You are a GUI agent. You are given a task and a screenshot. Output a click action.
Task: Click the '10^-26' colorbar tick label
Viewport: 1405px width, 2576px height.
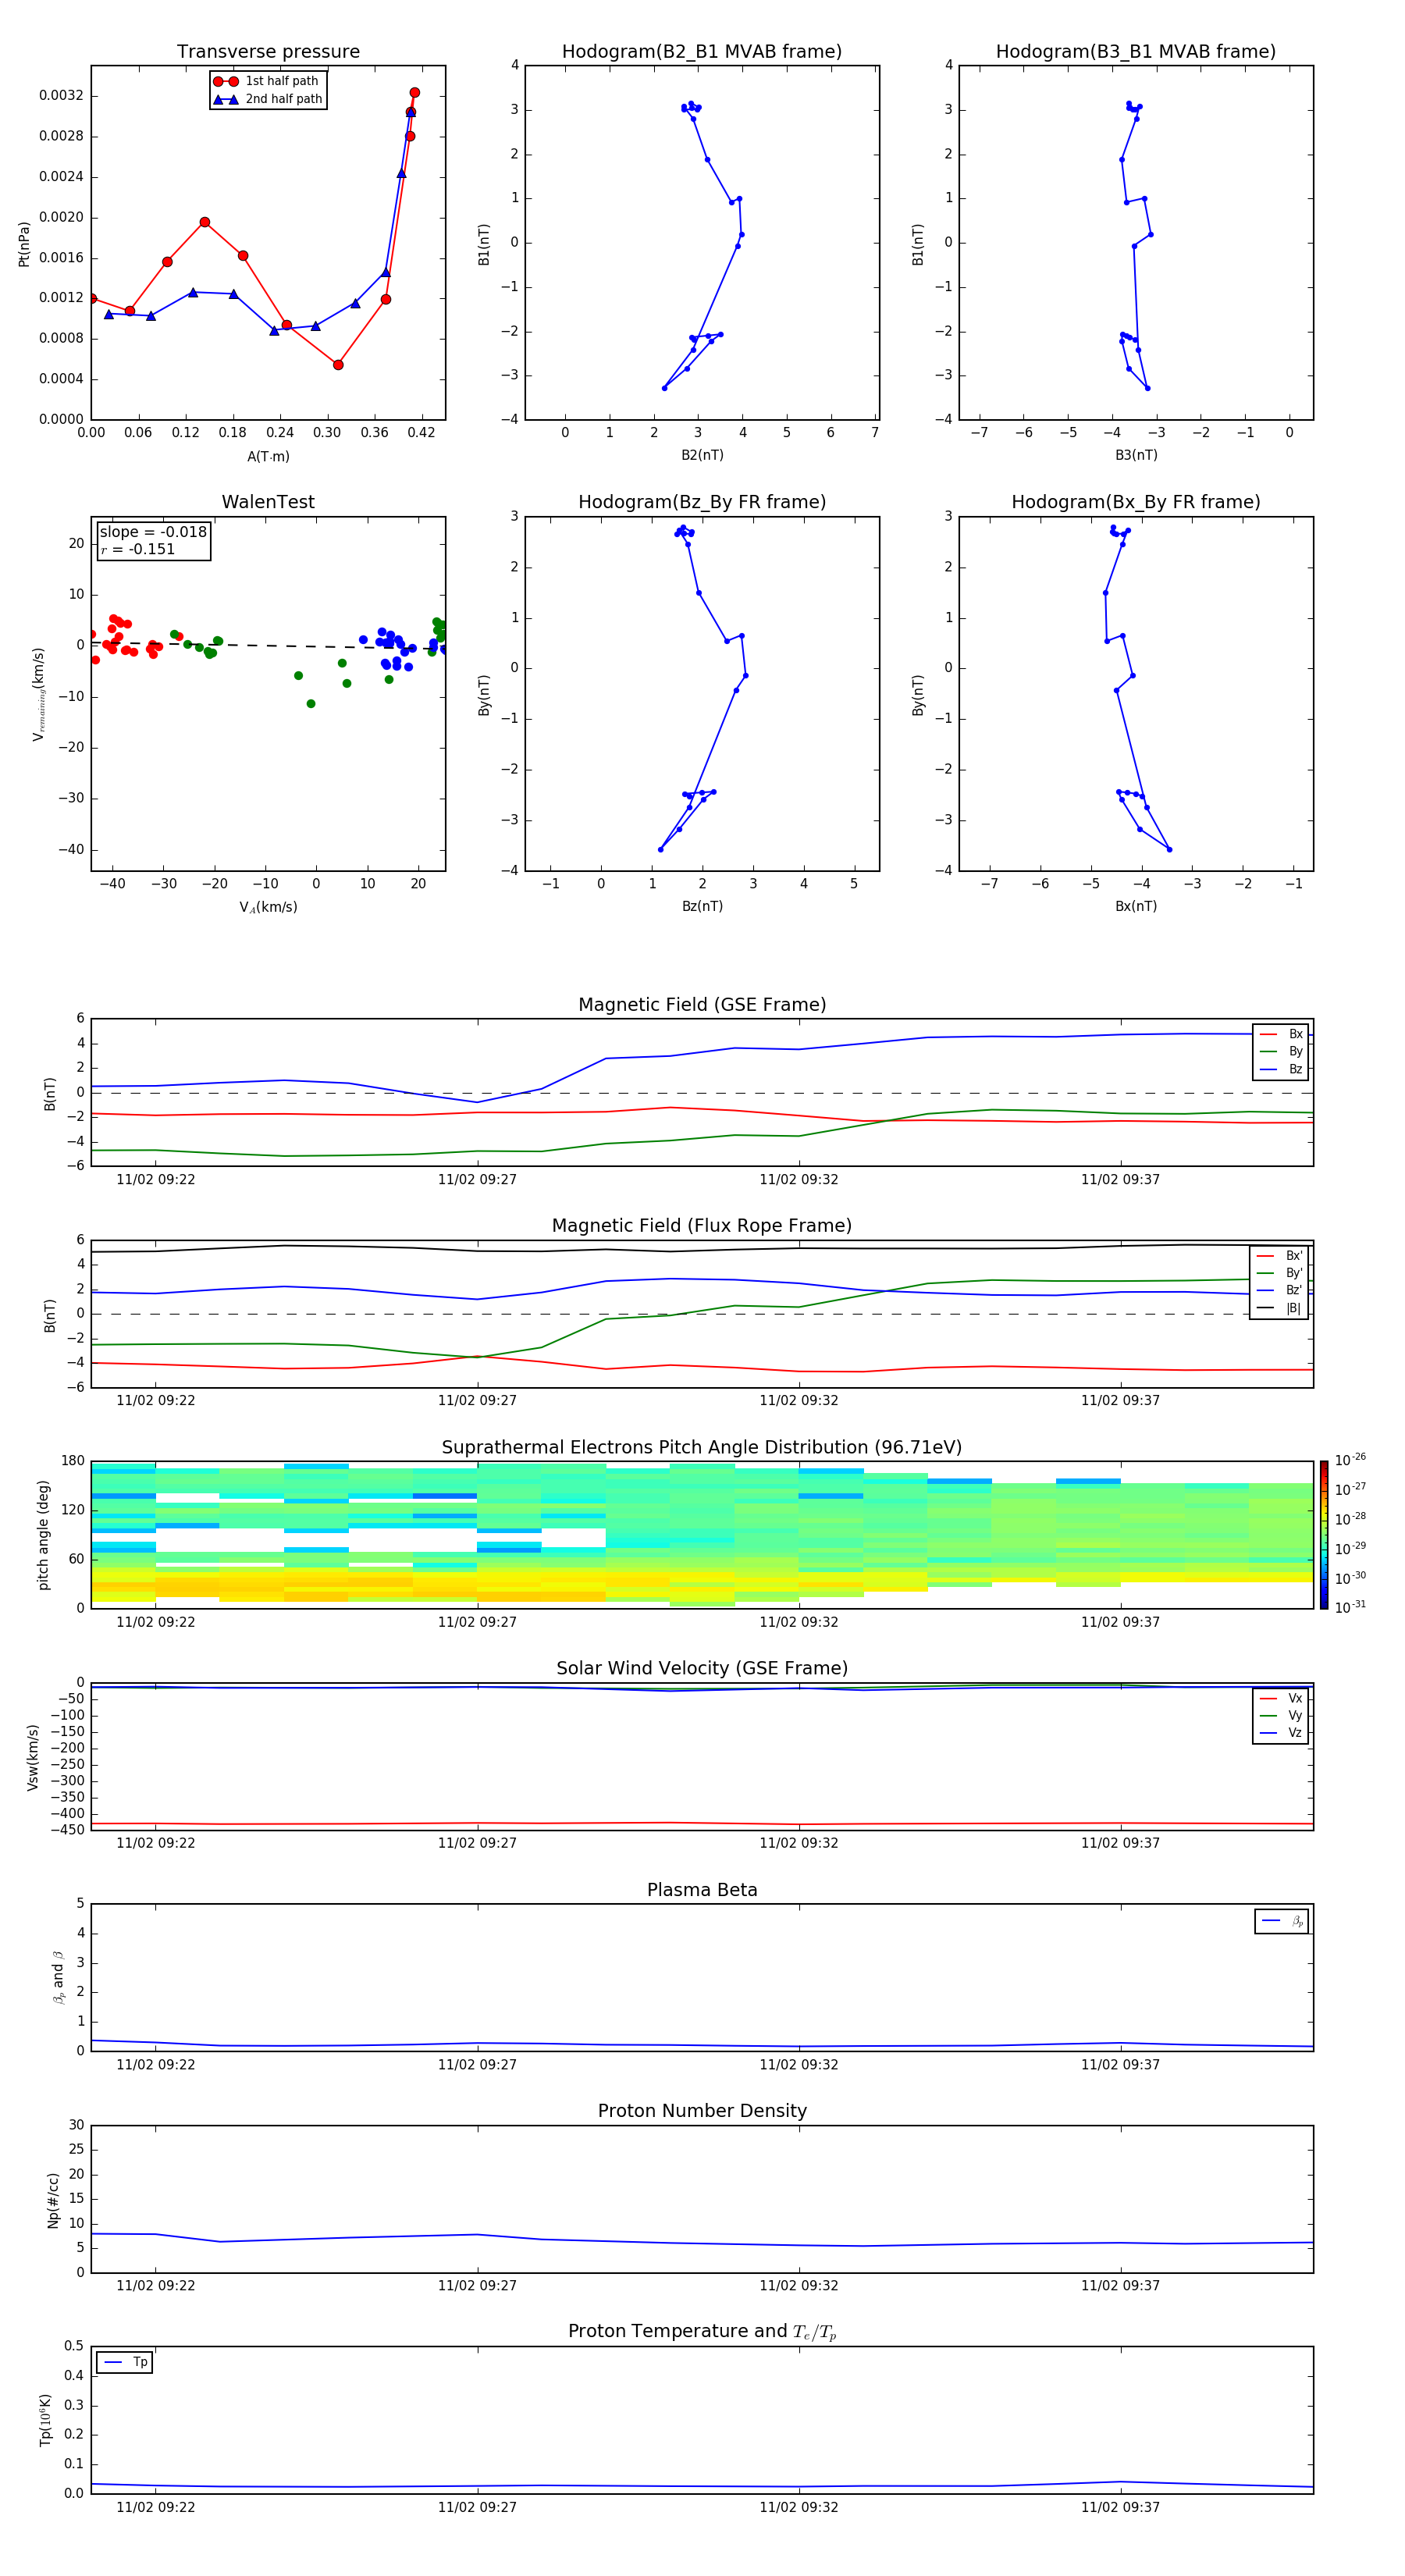pos(1350,1460)
